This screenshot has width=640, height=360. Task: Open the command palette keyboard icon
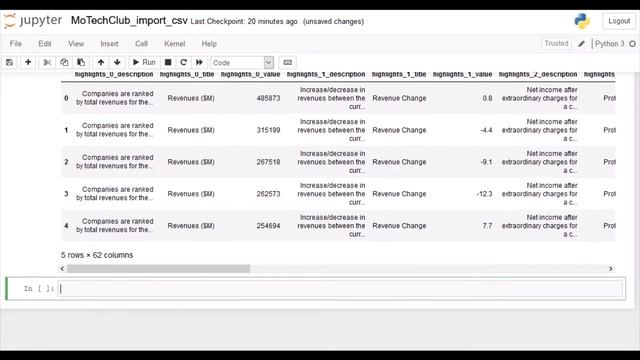pos(288,62)
